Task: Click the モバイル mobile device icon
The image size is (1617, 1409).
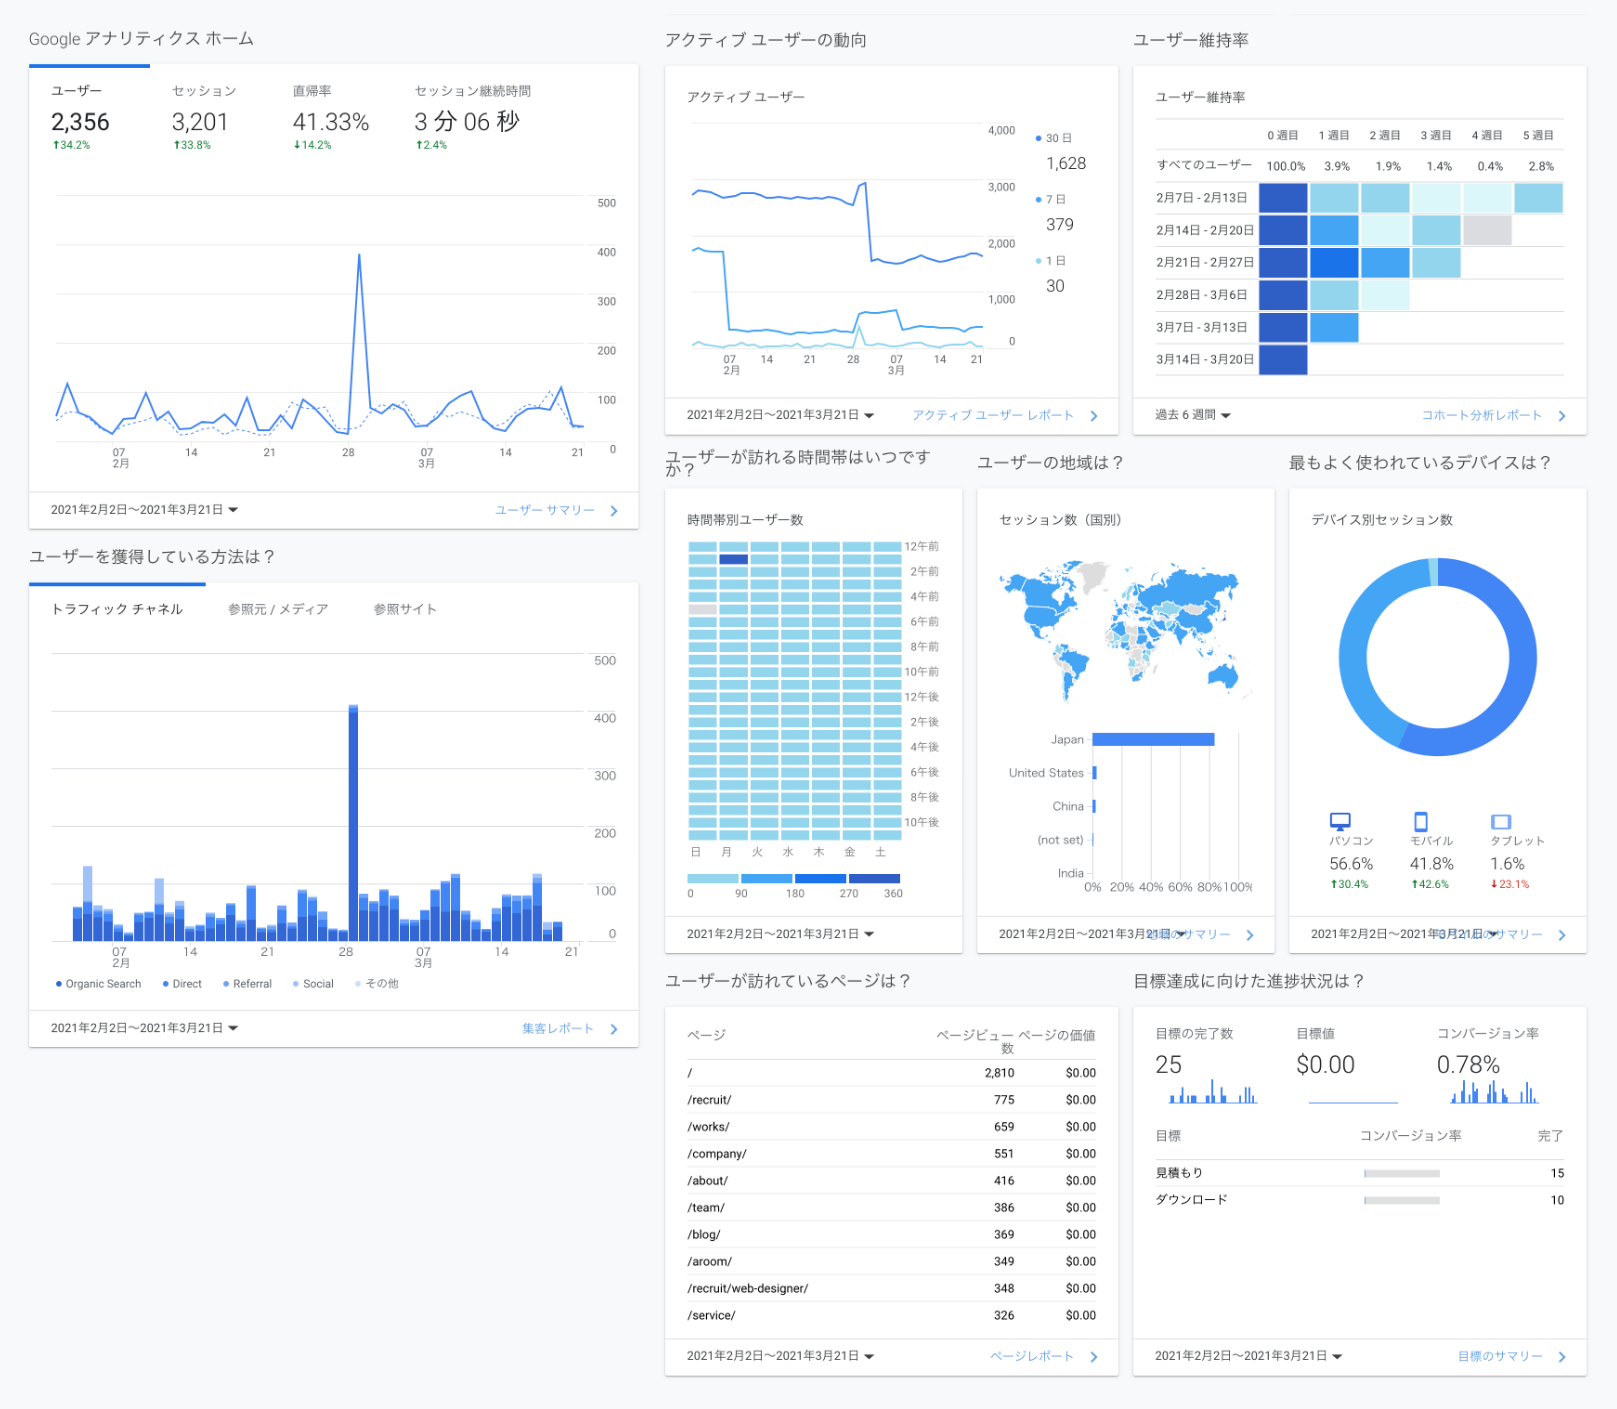Action: pyautogui.click(x=1421, y=821)
